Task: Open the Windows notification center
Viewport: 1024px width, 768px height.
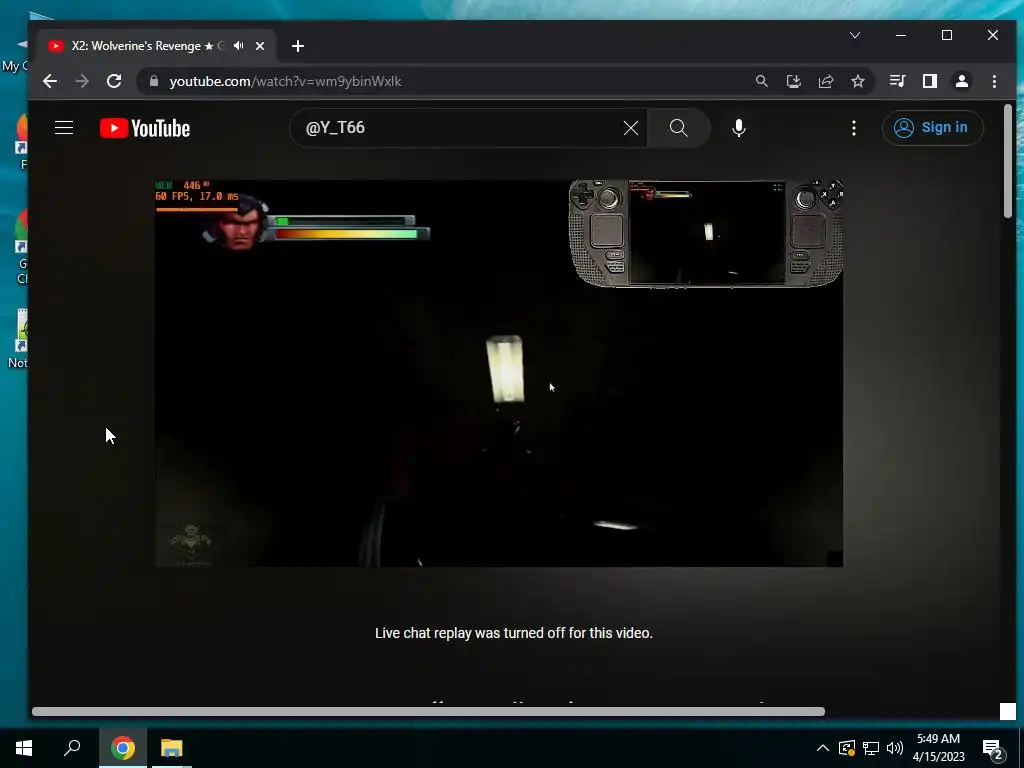Action: click(x=993, y=749)
